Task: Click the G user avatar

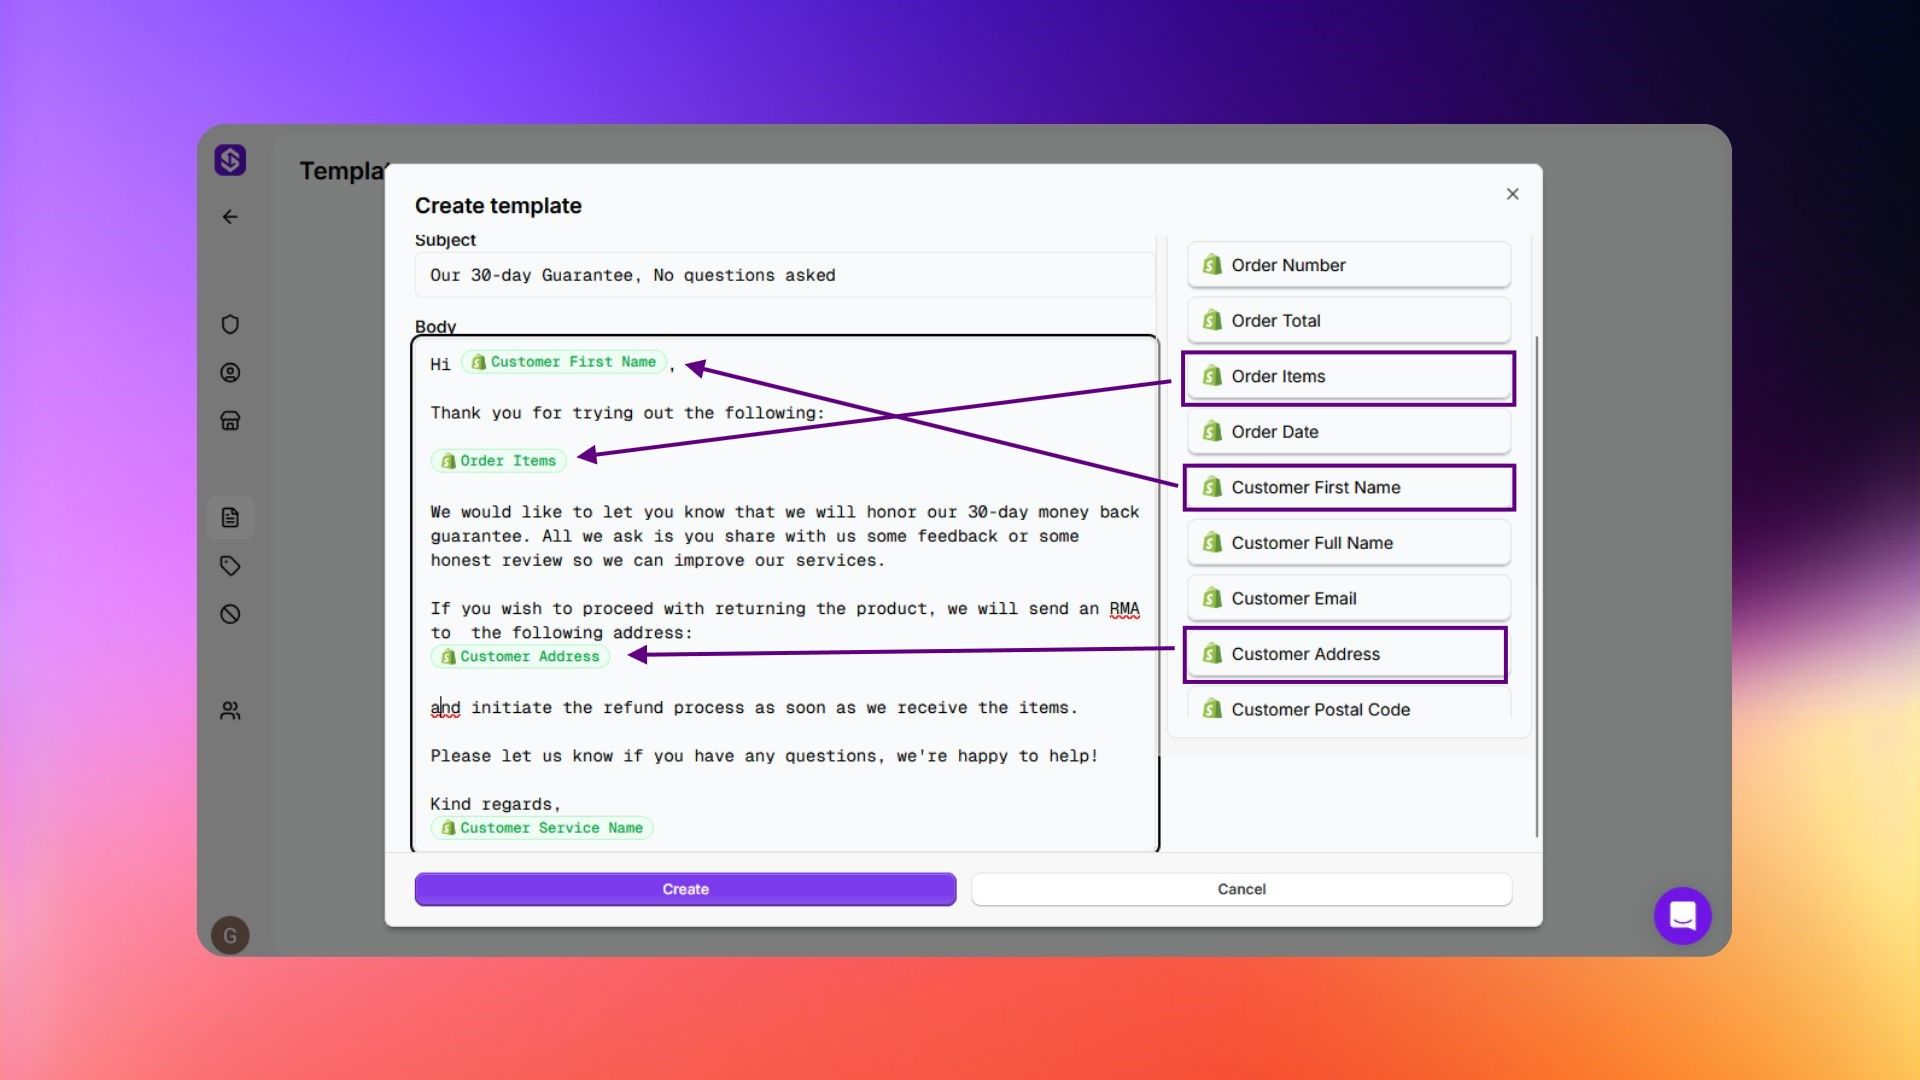Action: point(230,935)
